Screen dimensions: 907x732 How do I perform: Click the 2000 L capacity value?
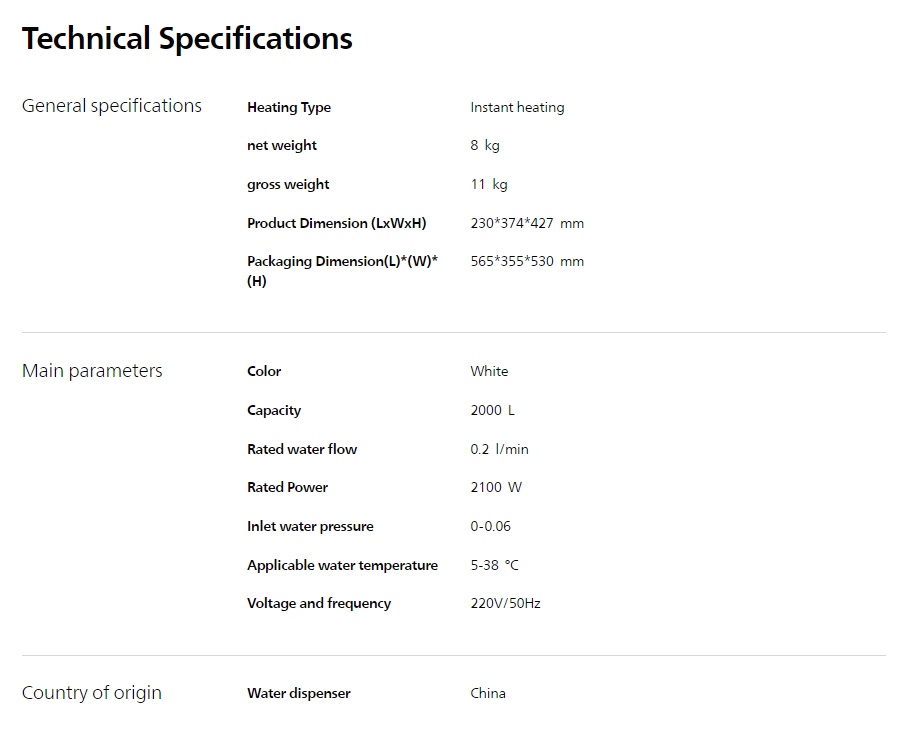[x=493, y=410]
